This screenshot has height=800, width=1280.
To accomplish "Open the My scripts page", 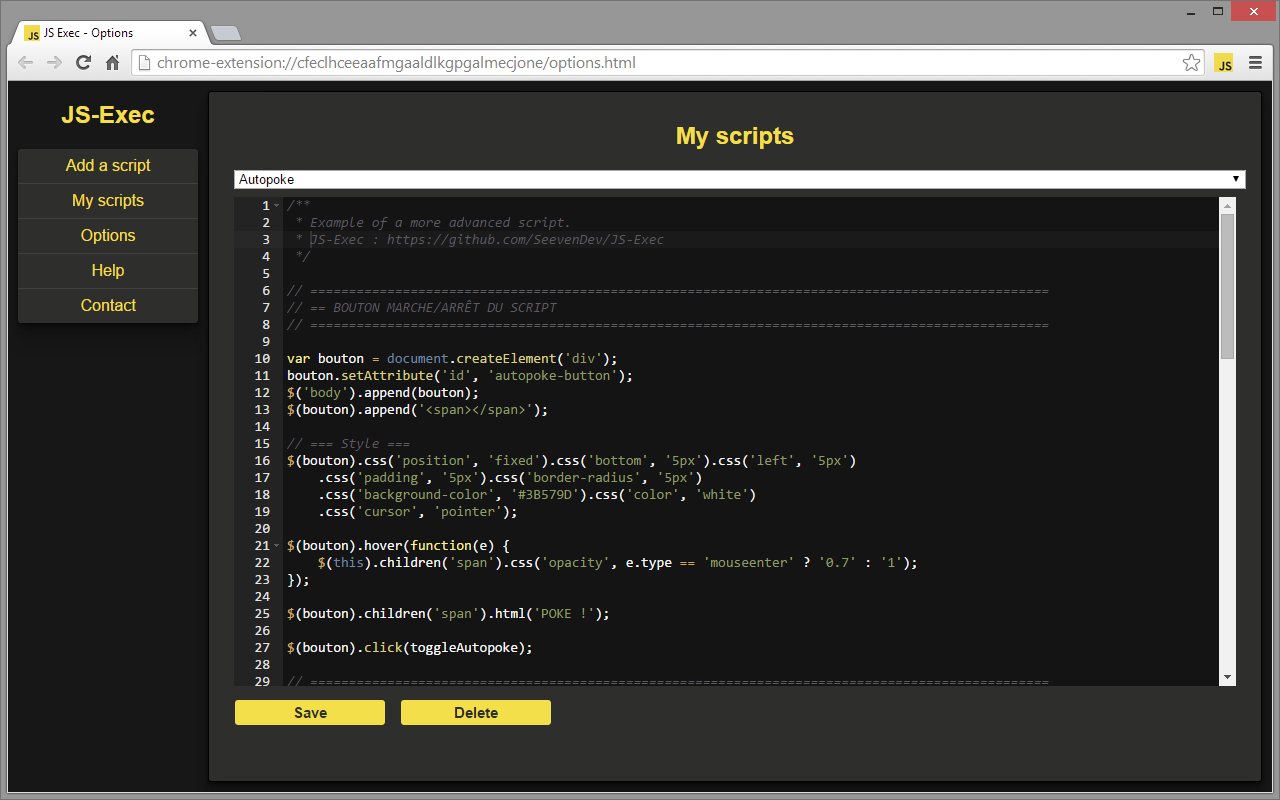I will tap(108, 201).
